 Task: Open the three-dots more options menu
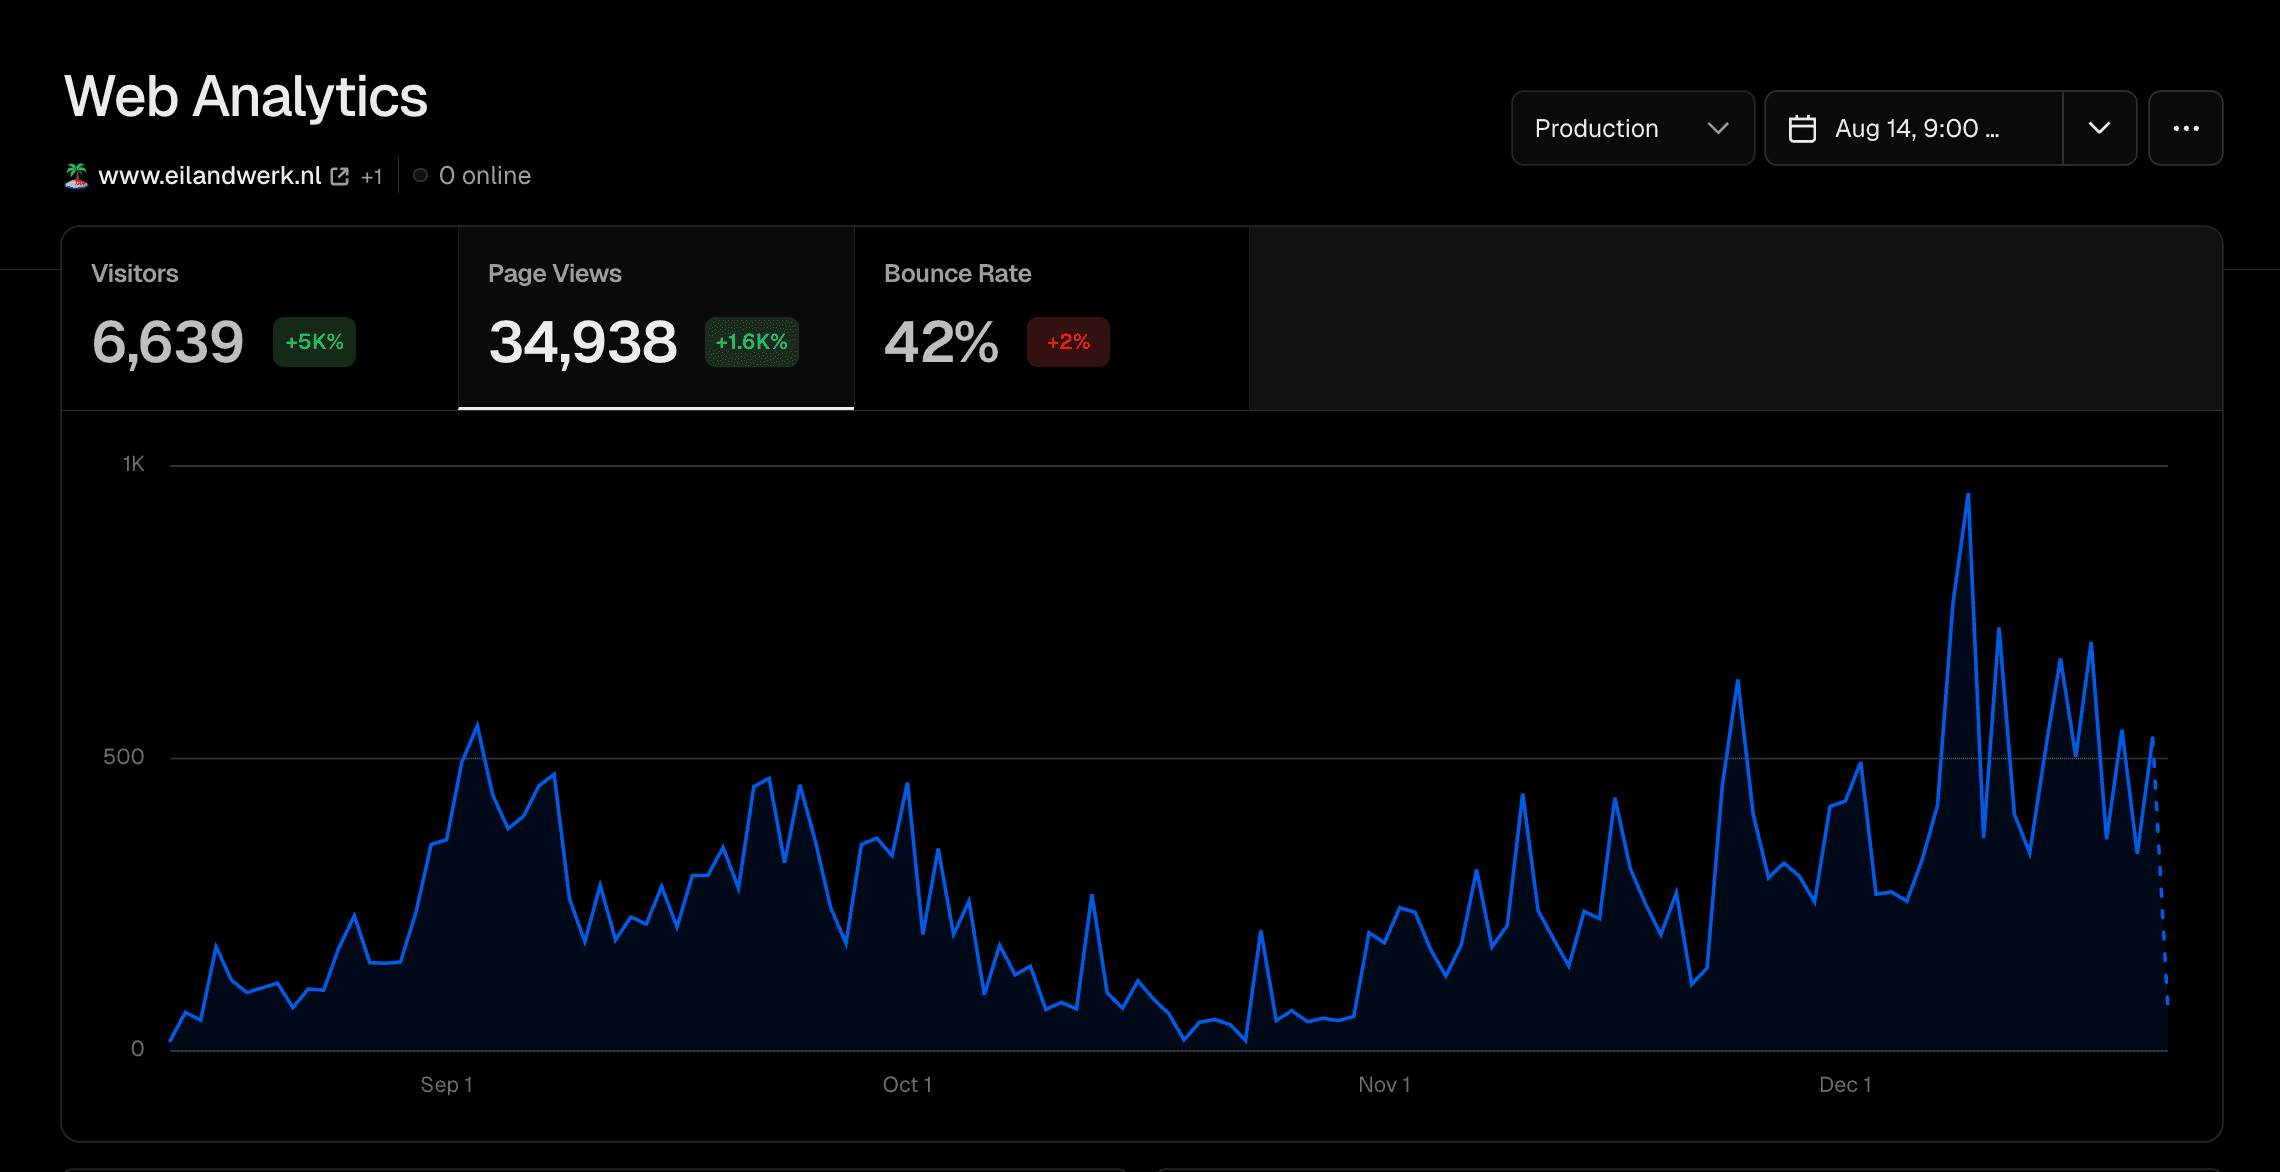click(2185, 128)
